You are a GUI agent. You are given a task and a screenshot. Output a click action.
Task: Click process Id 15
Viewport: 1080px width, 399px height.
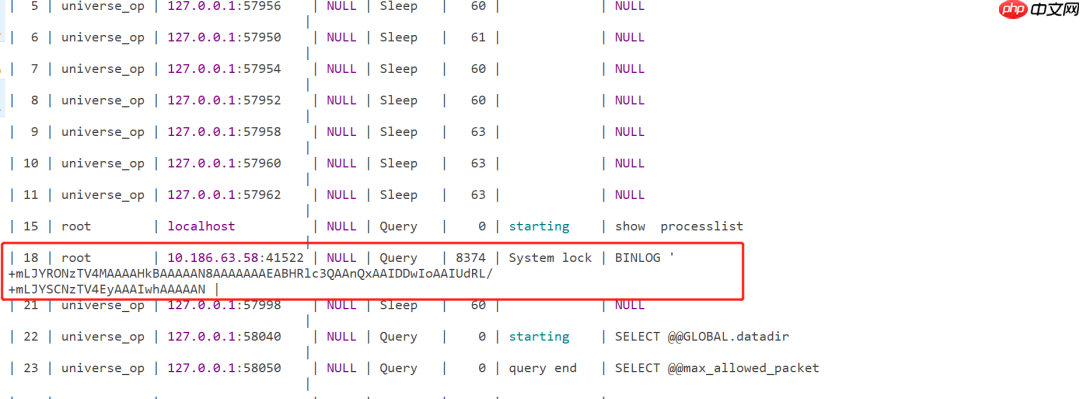(x=30, y=226)
